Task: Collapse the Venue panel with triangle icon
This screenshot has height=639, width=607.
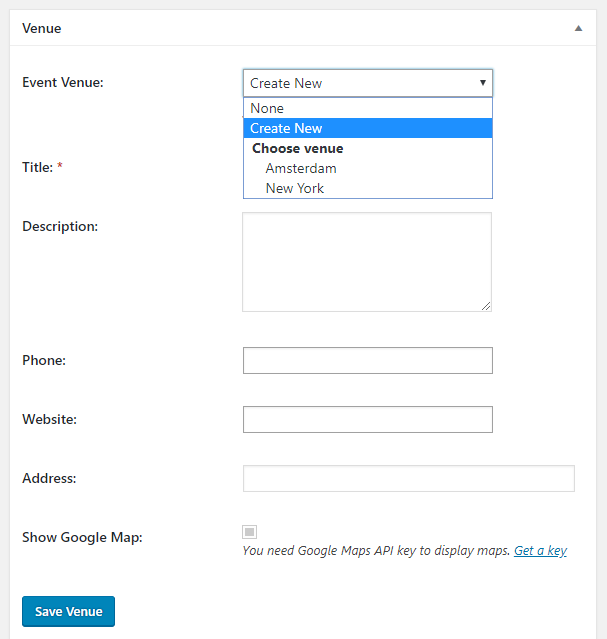Action: coord(578,28)
